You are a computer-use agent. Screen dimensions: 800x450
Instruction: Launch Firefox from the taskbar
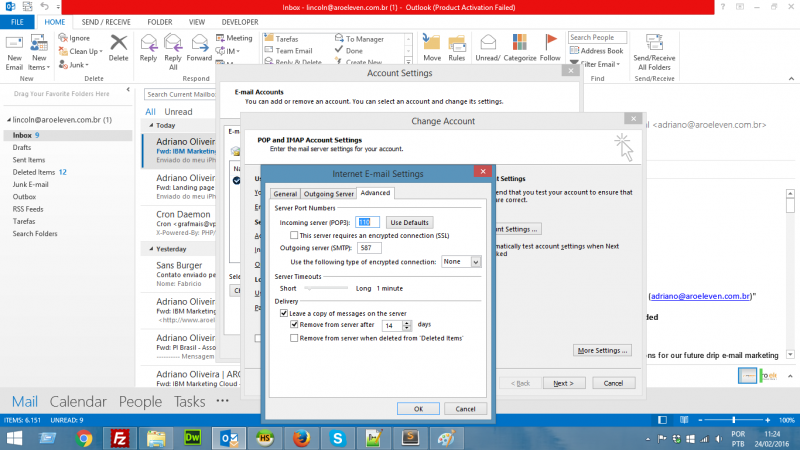coord(301,437)
